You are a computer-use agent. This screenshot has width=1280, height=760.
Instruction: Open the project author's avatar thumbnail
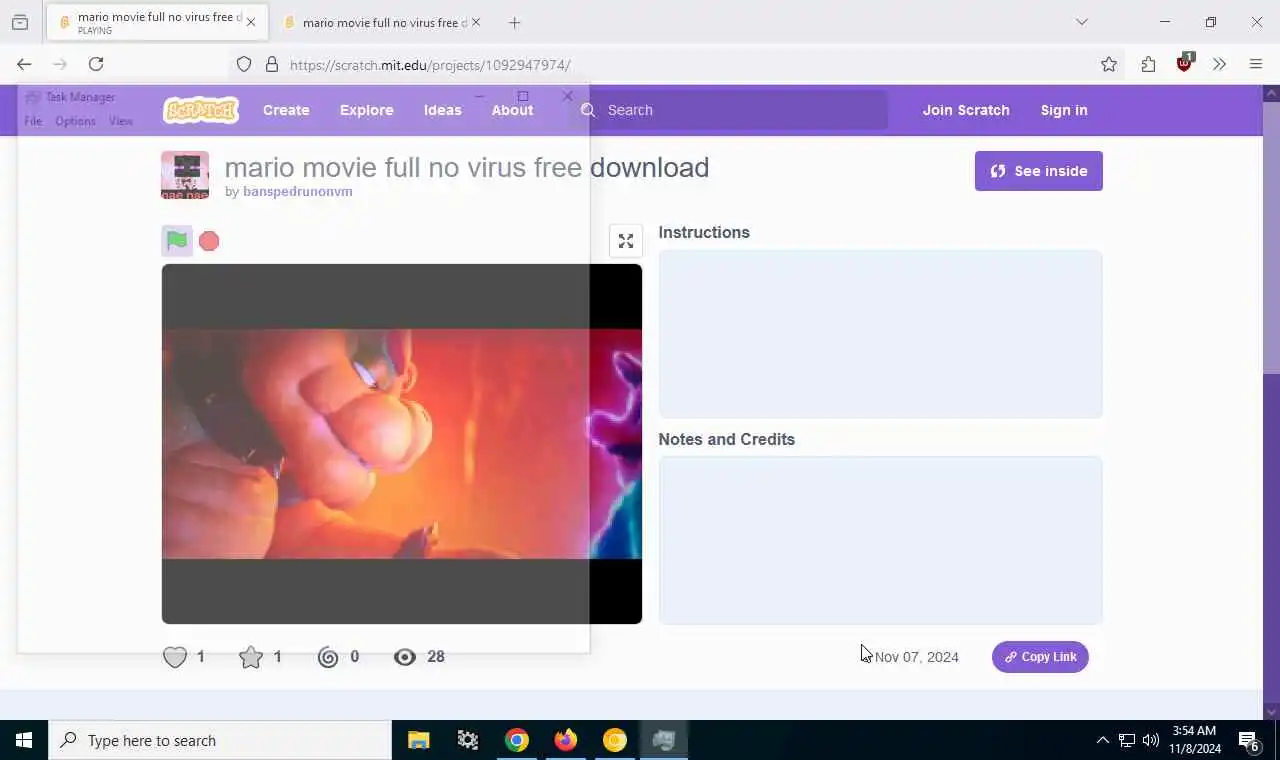click(185, 175)
